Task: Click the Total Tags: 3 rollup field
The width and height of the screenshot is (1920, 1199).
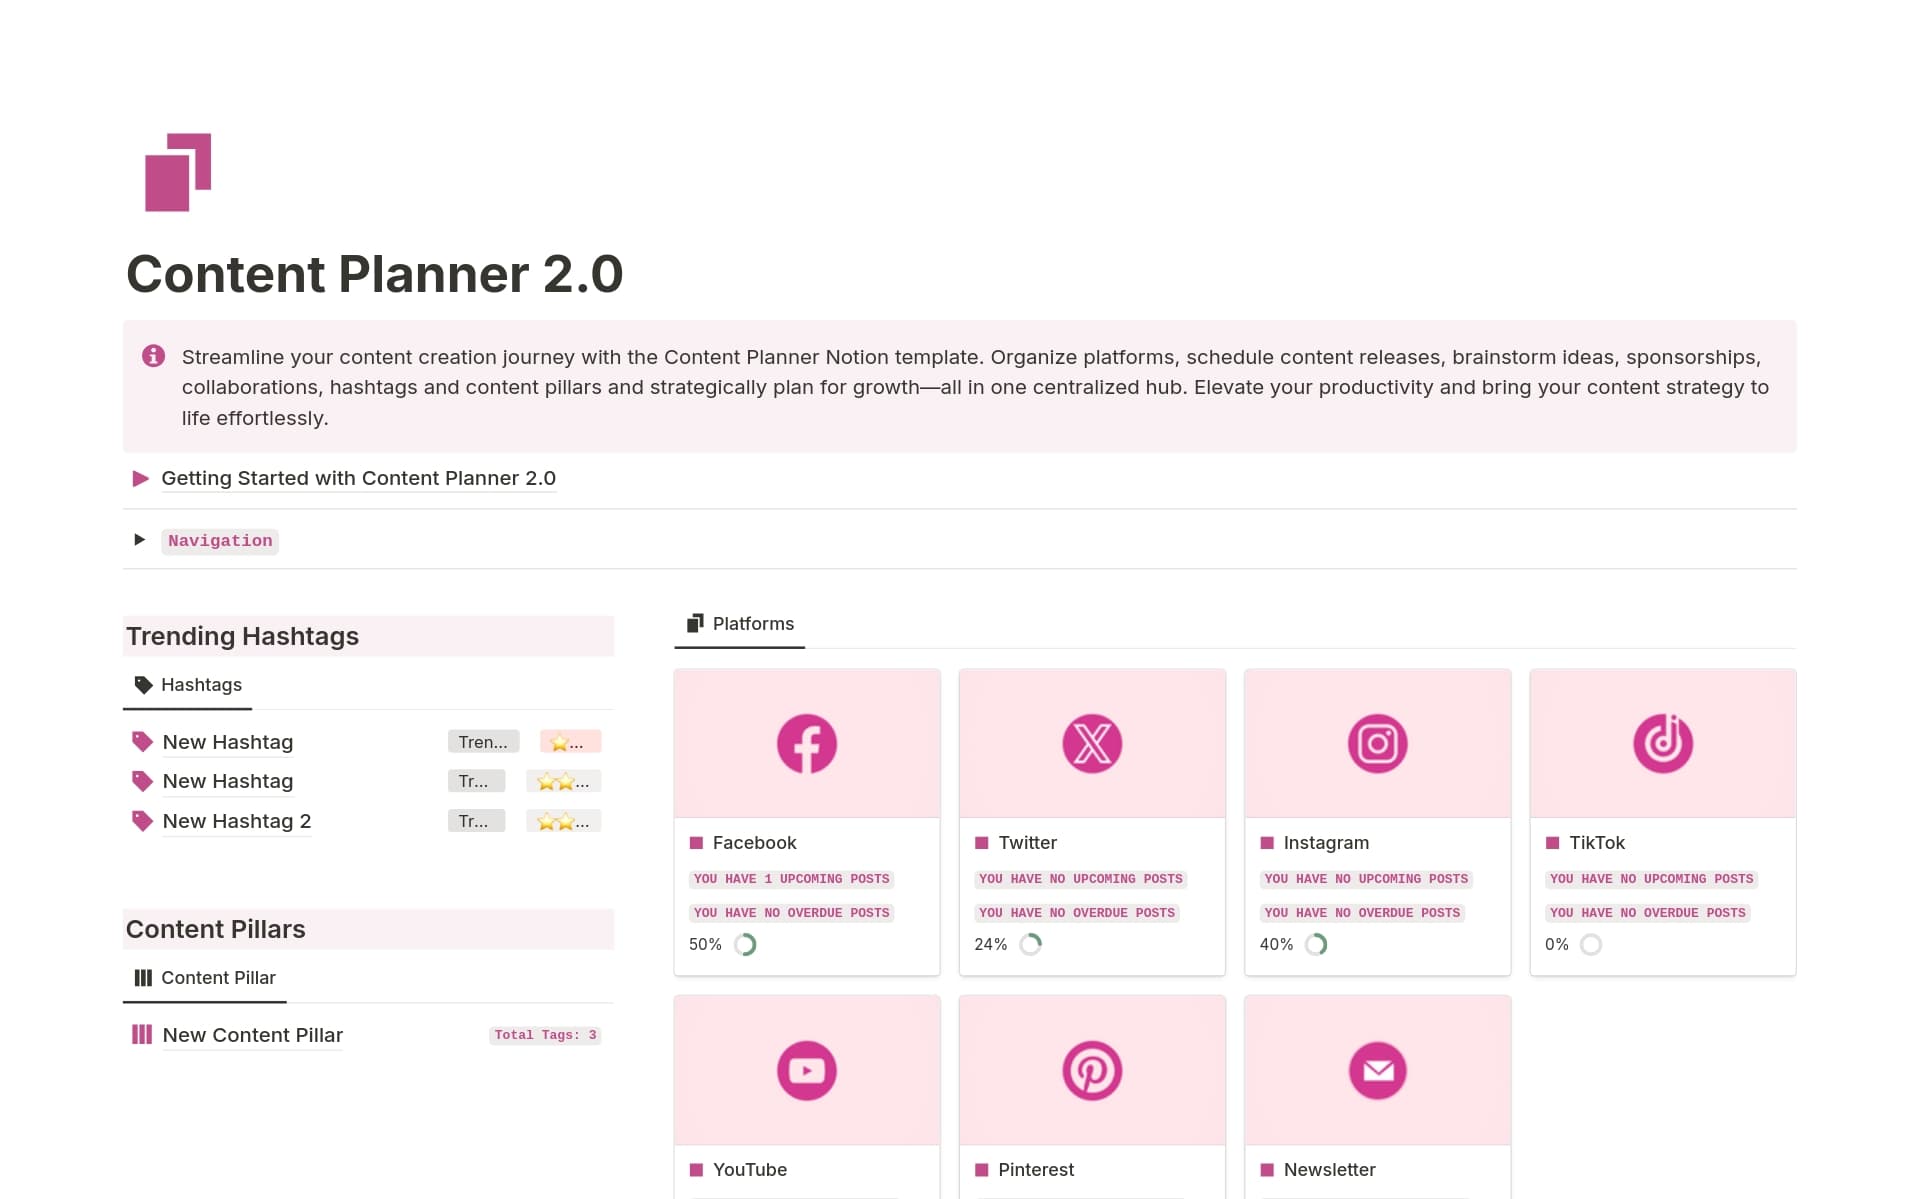Action: 545,1035
